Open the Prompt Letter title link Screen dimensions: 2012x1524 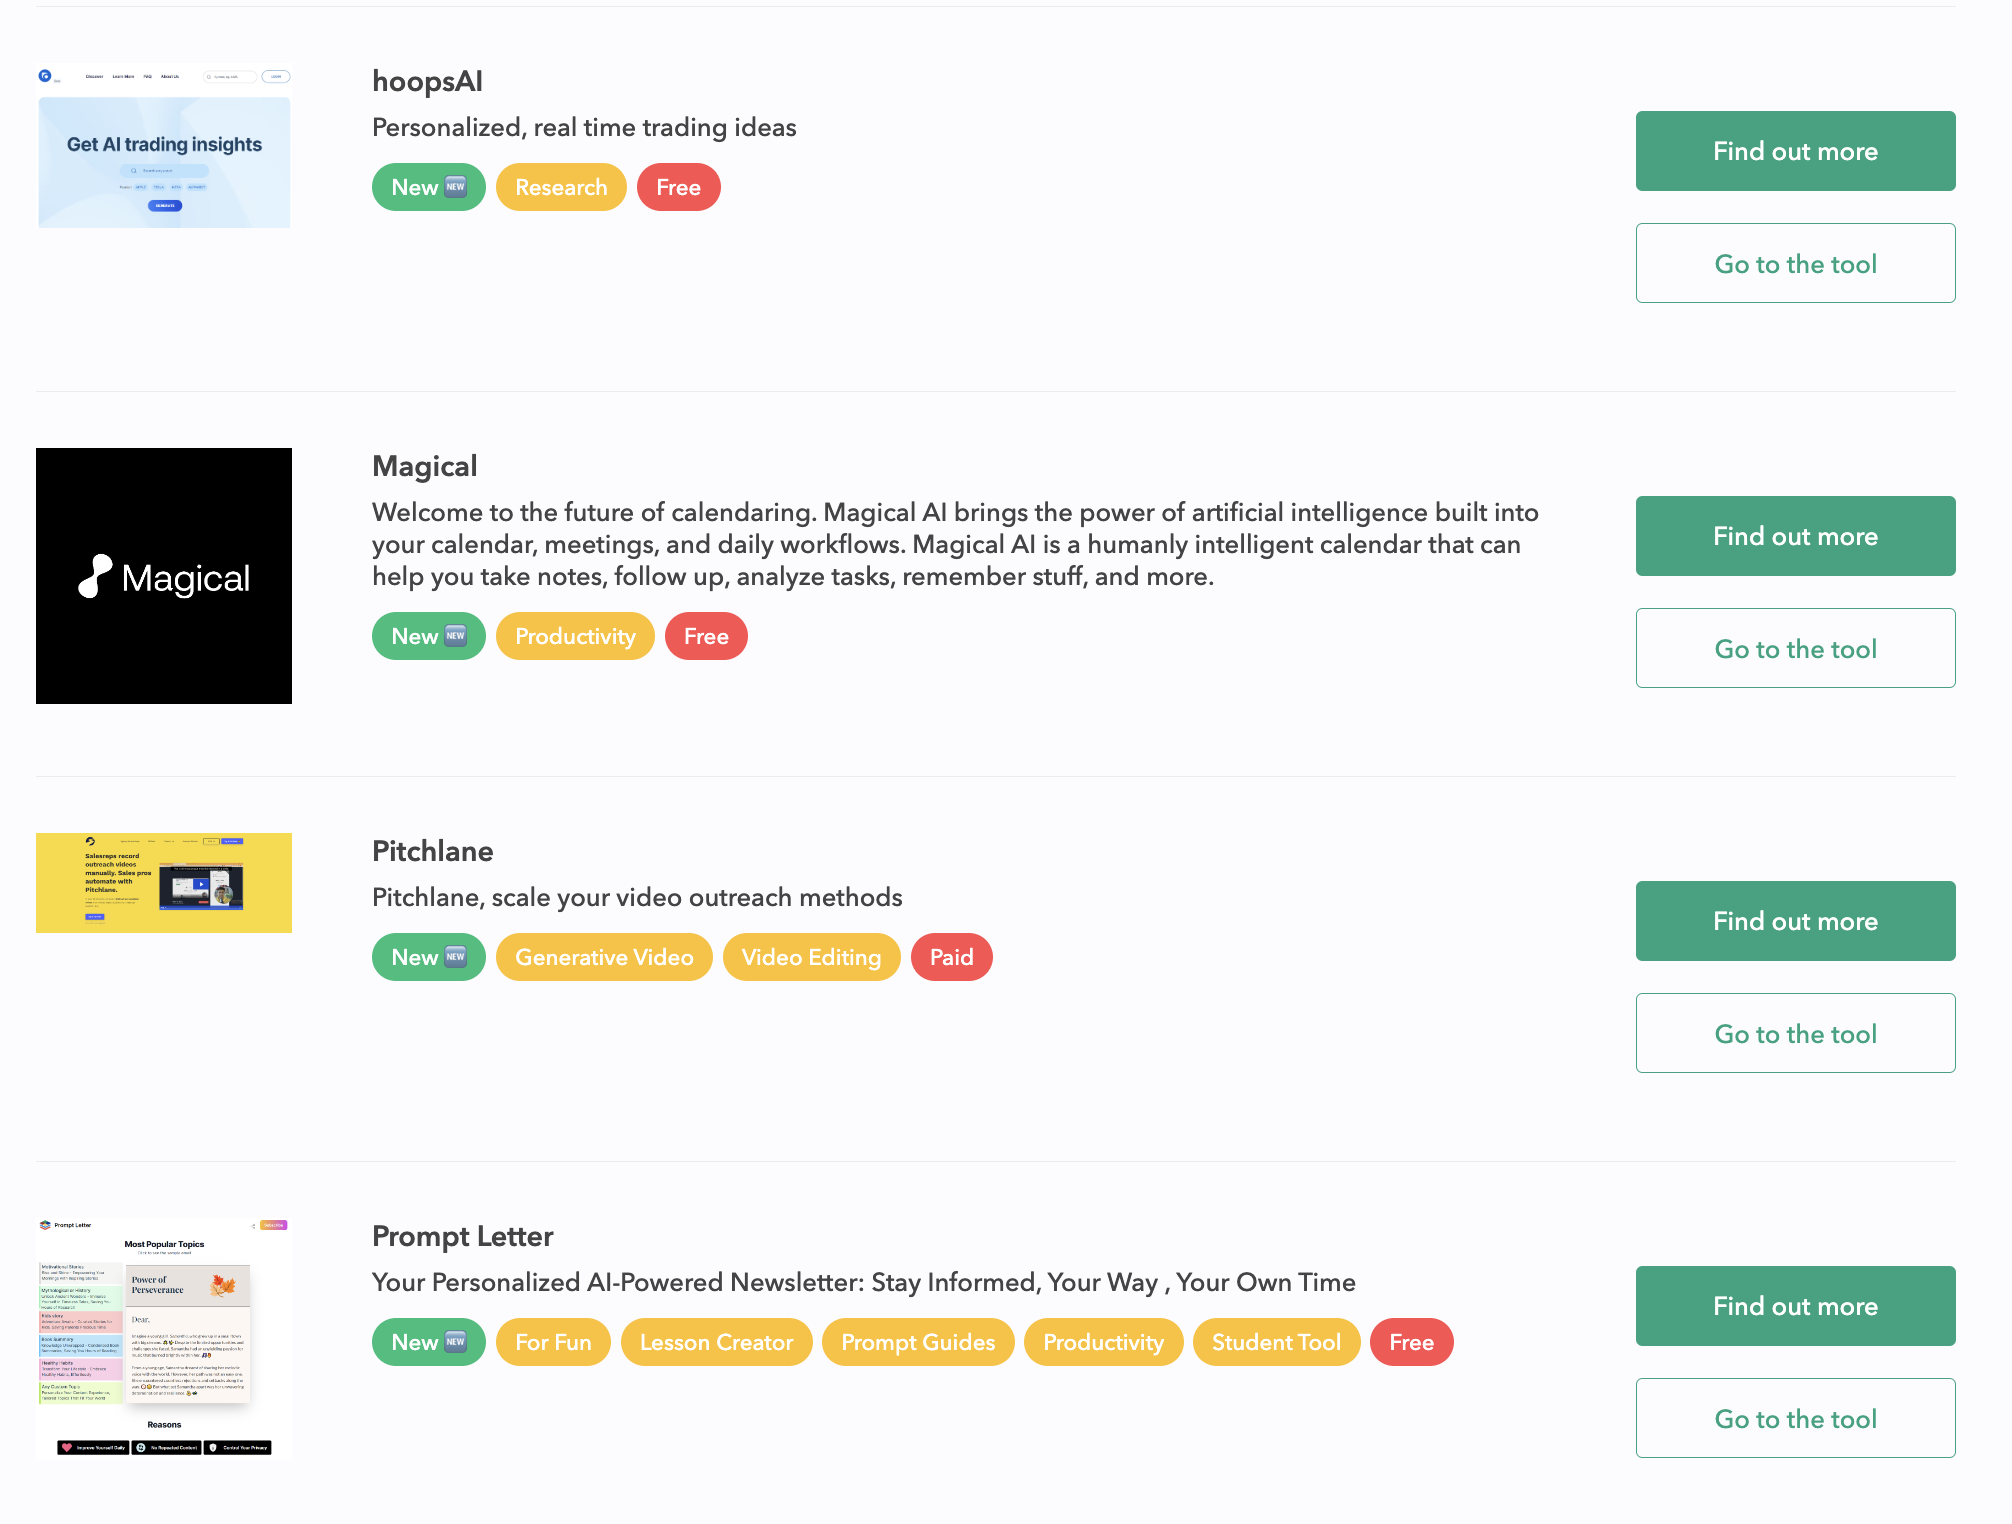(462, 1236)
